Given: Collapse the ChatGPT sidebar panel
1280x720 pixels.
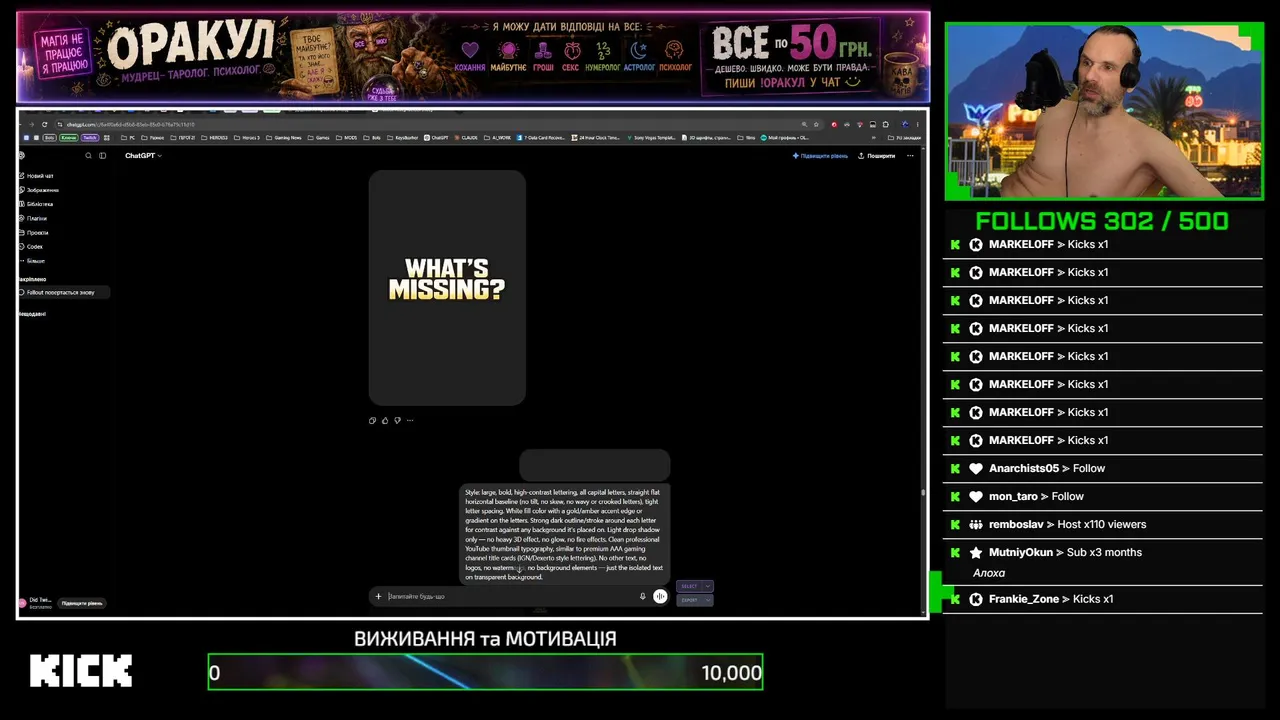Looking at the screenshot, I should [x=102, y=156].
